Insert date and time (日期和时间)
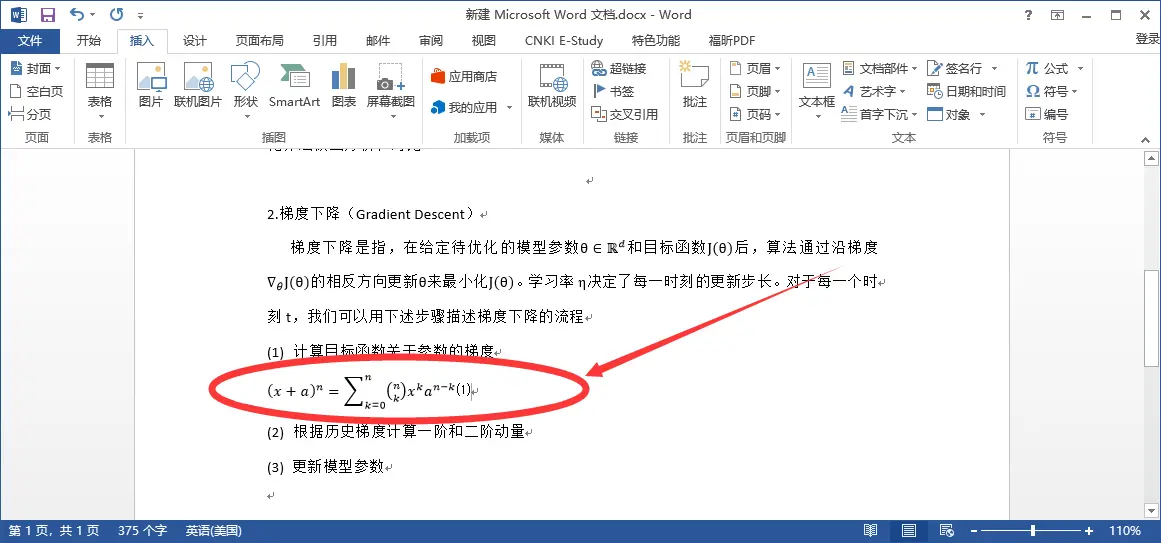Screen dimensions: 1161x543 (966, 91)
